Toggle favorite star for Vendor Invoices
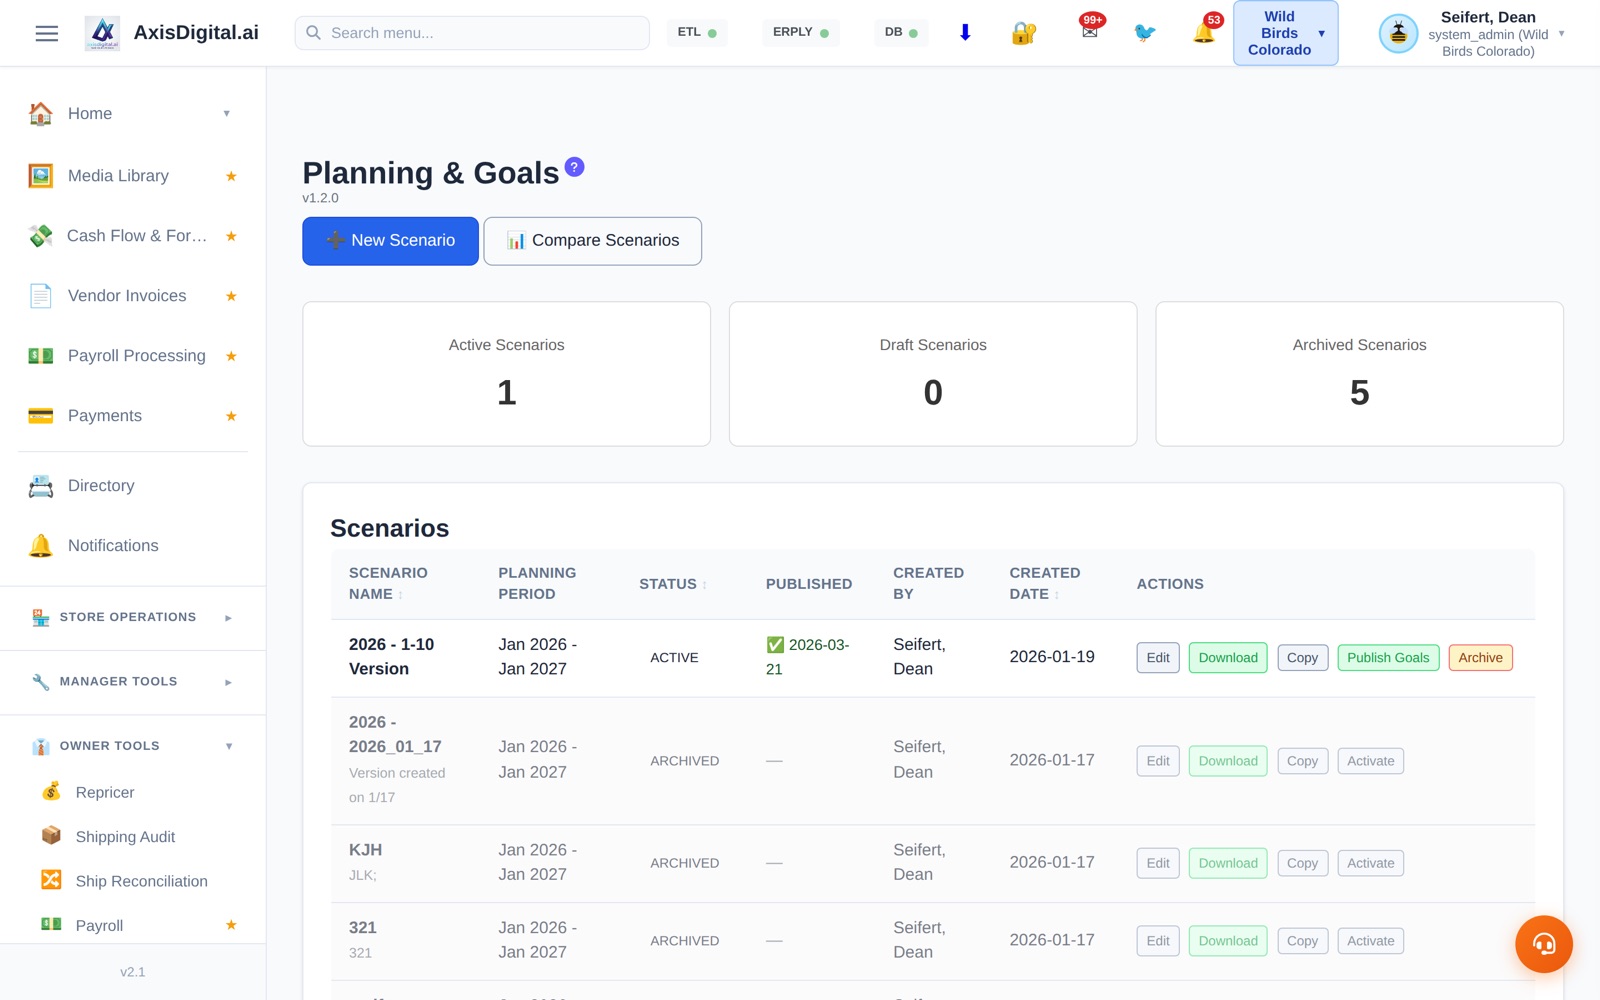This screenshot has width=1600, height=1000. (231, 296)
